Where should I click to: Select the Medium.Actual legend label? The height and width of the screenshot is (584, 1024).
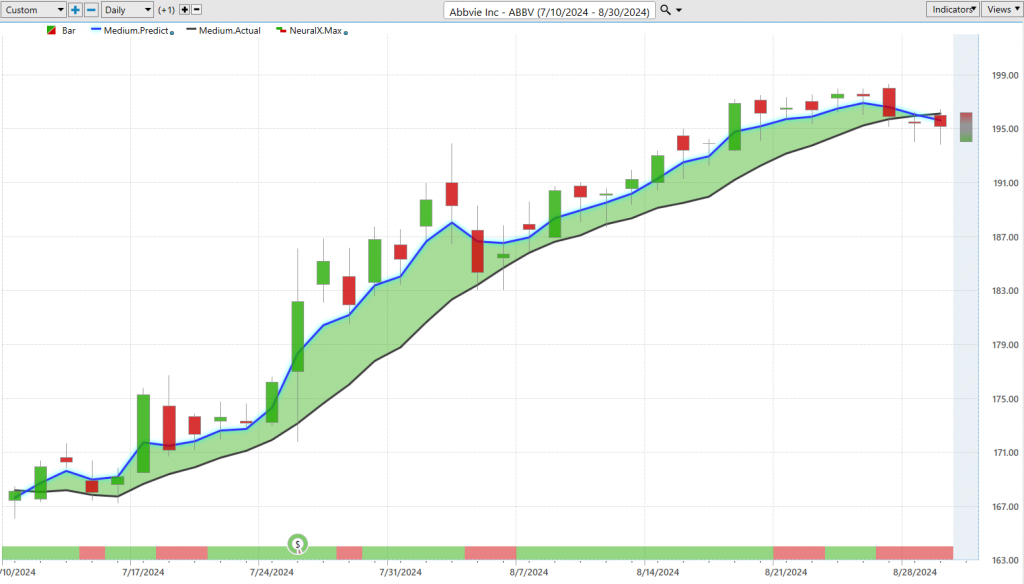click(229, 31)
